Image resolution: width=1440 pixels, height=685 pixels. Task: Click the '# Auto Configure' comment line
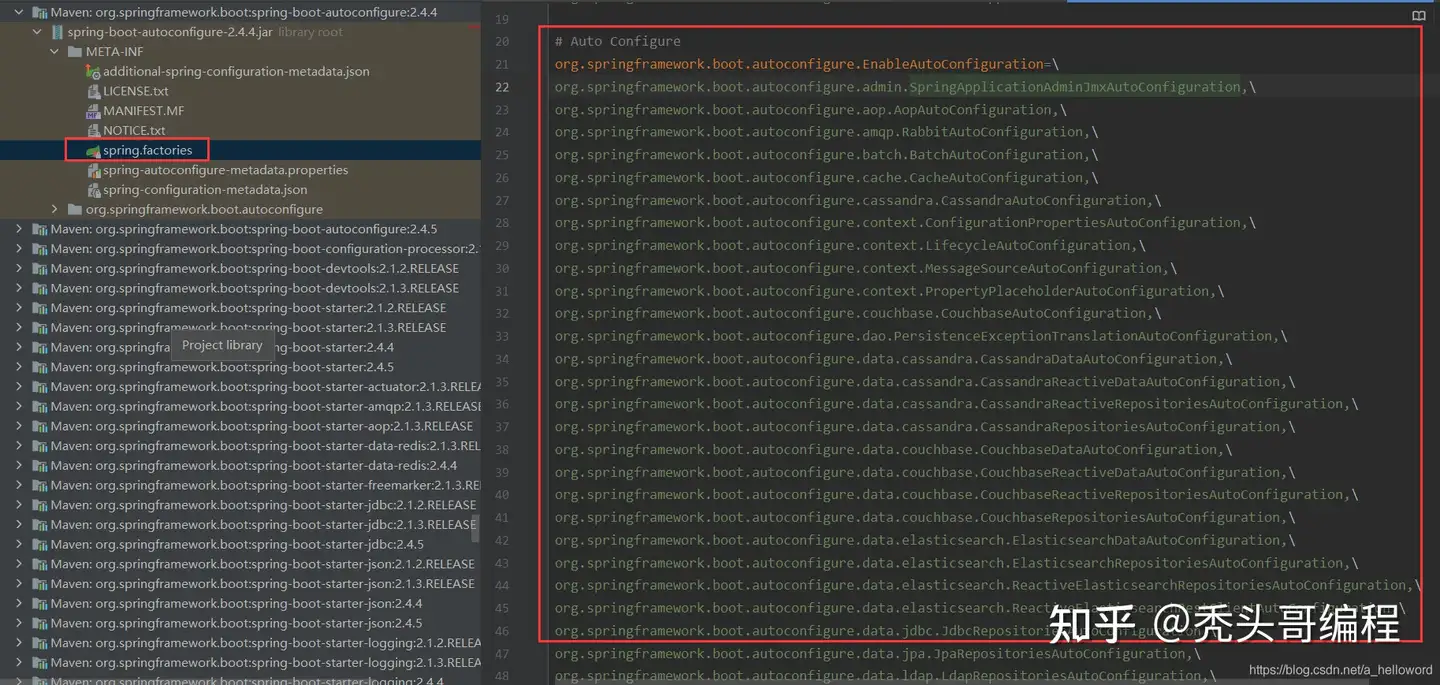pos(617,41)
